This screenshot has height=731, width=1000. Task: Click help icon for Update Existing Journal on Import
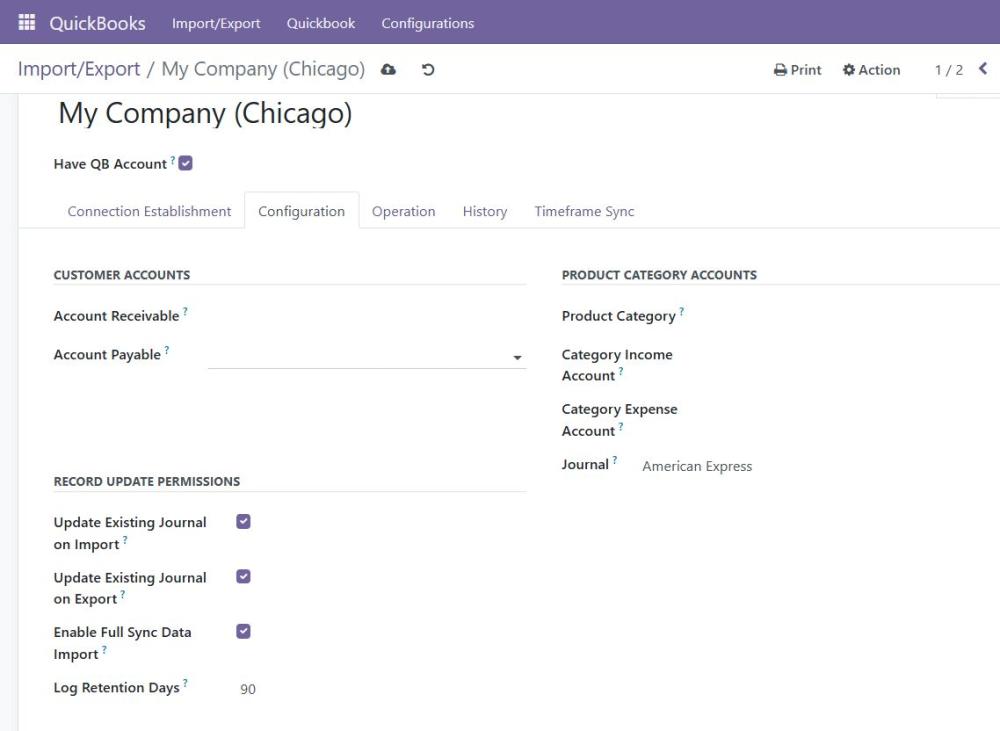pos(124,540)
